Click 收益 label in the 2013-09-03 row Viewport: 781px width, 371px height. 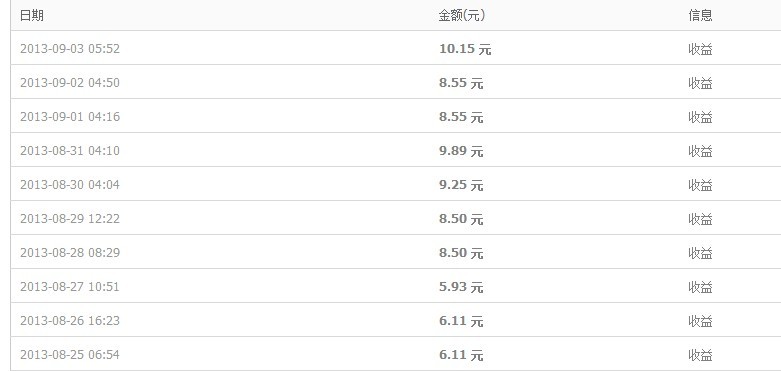pos(700,49)
